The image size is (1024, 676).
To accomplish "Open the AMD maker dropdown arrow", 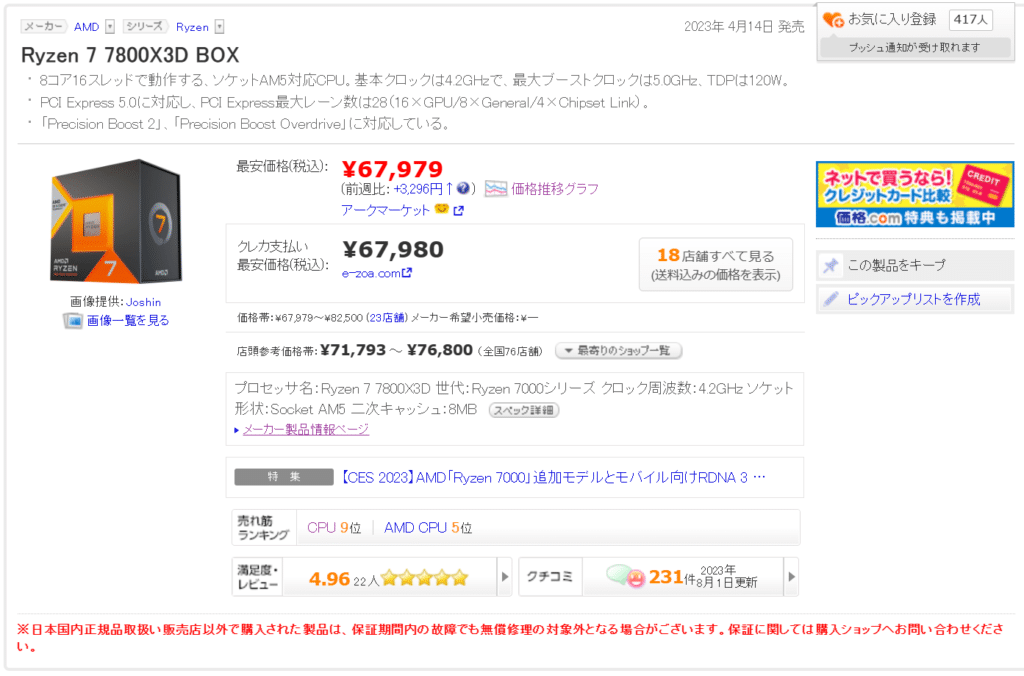I will pos(110,27).
